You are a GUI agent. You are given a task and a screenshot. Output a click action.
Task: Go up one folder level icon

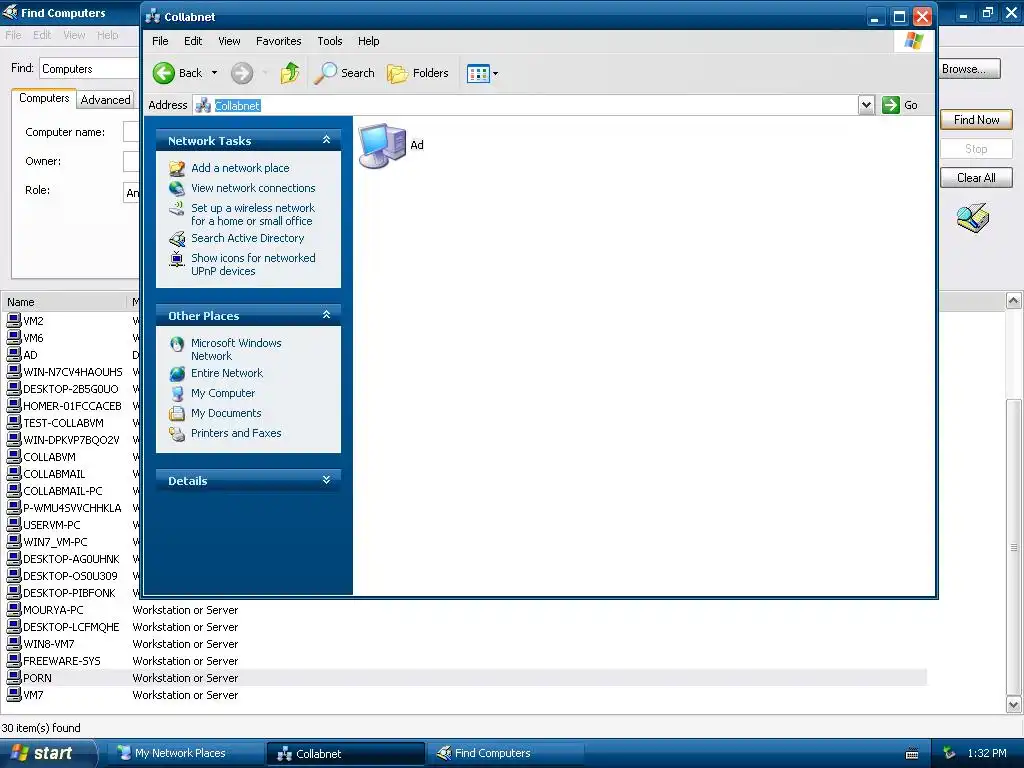pyautogui.click(x=289, y=73)
